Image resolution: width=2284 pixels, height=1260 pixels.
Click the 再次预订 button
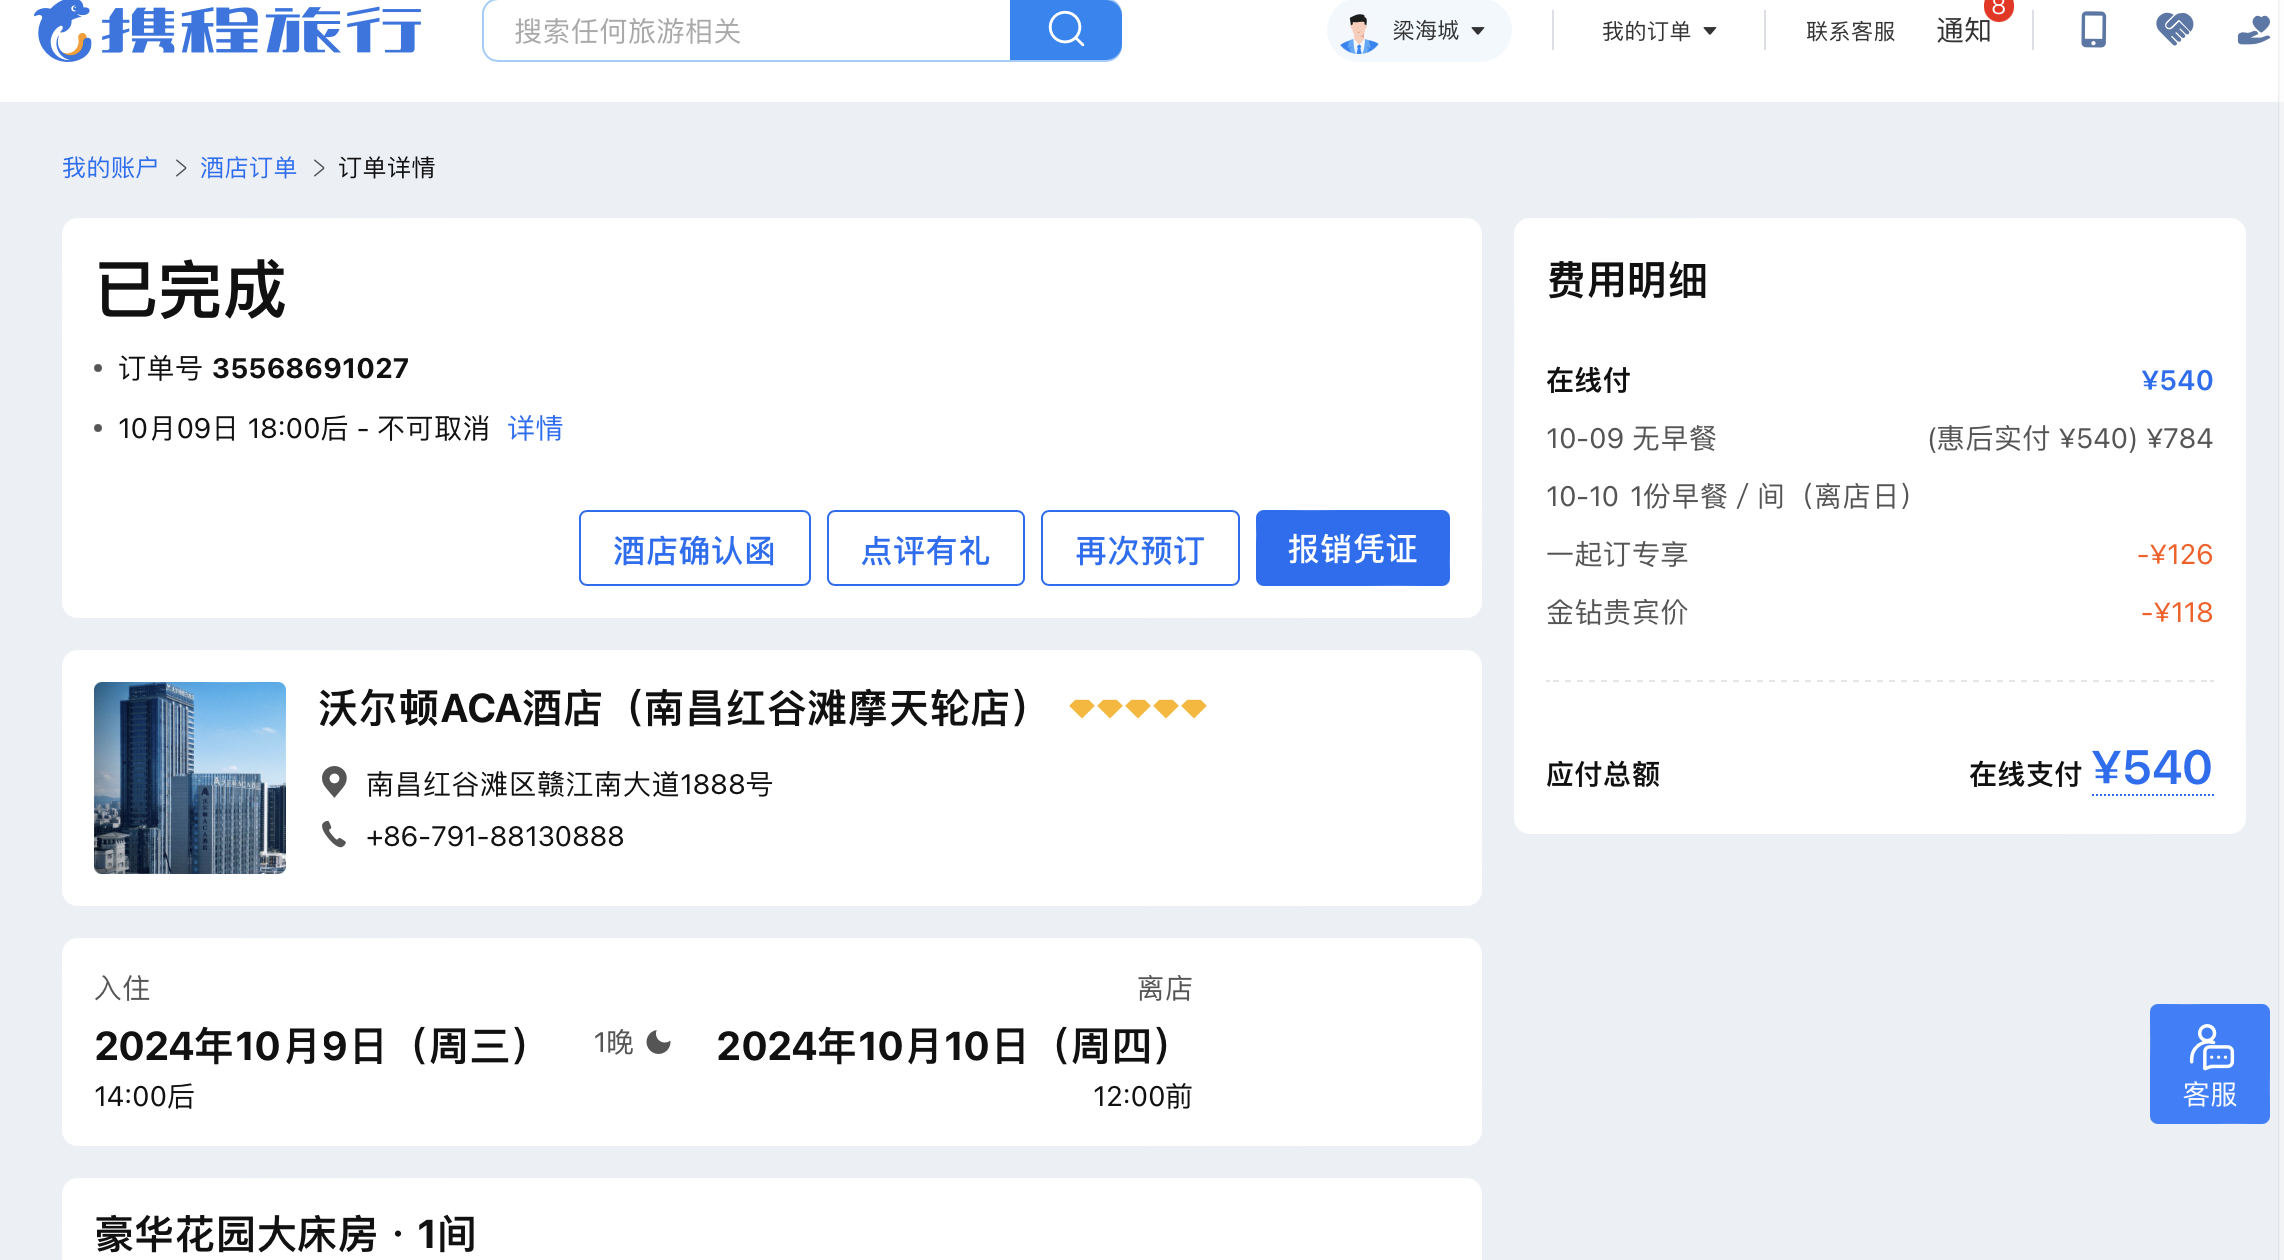(1139, 548)
